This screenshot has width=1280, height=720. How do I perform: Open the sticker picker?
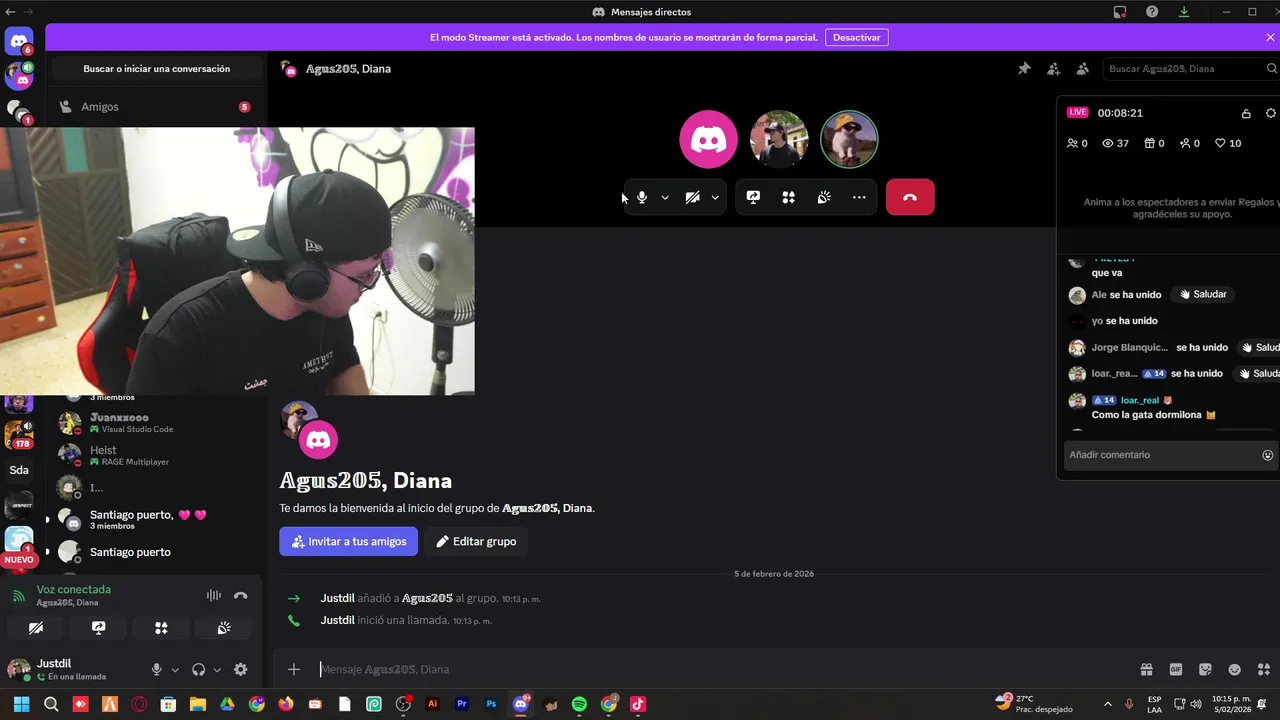click(x=1205, y=669)
